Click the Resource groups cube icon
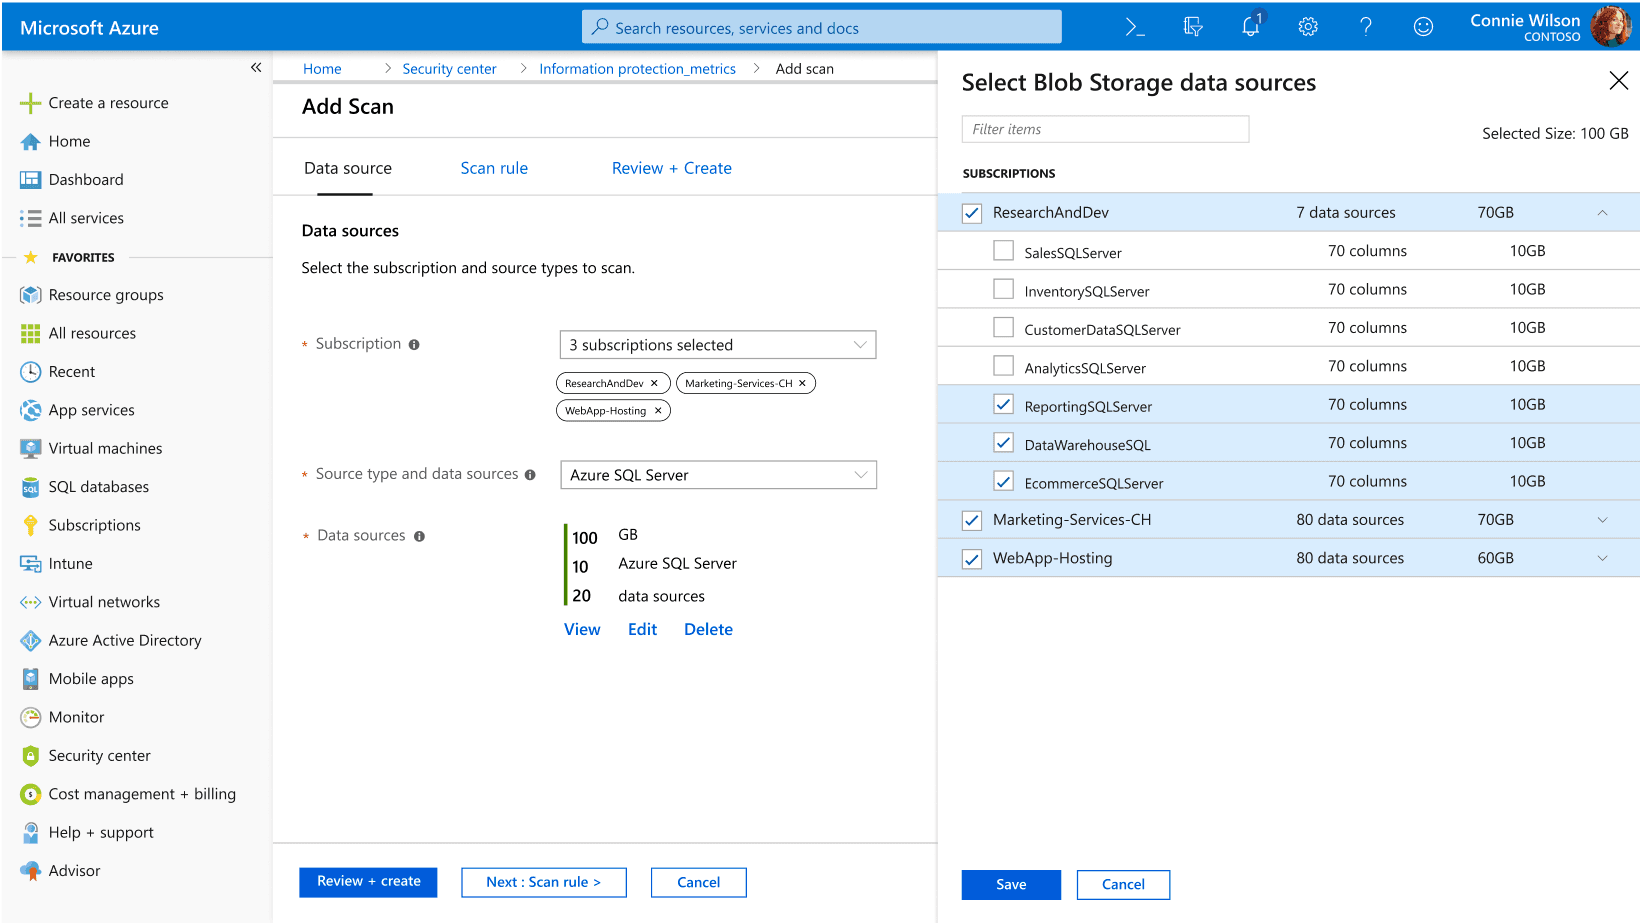Viewport: 1640px width, 923px height. pos(31,295)
